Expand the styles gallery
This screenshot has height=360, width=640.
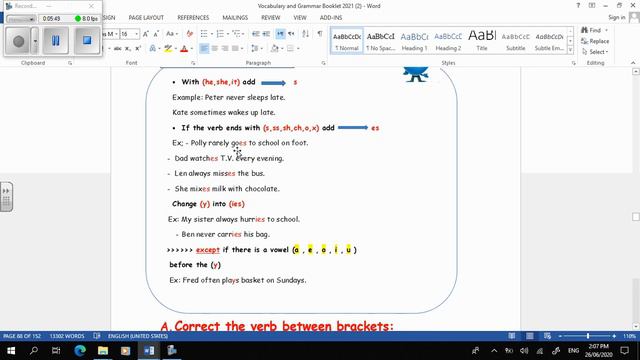pos(570,50)
